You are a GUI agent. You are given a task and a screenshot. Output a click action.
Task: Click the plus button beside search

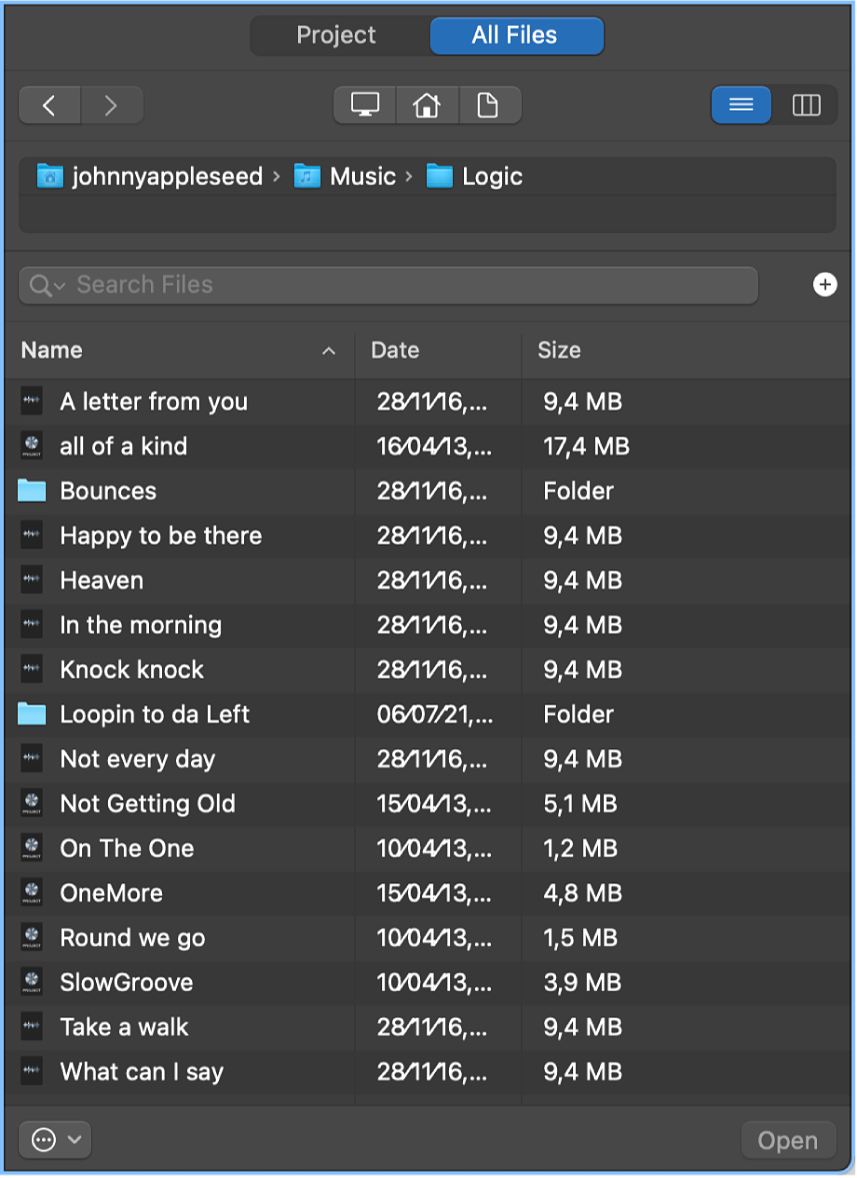tap(824, 285)
